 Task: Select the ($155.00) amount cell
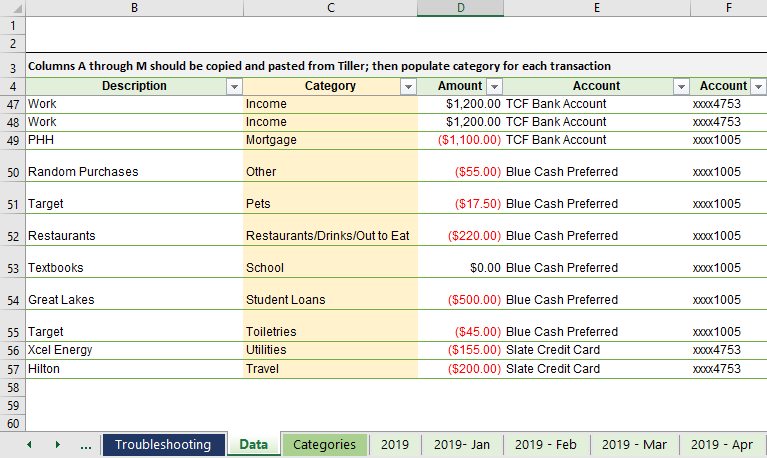click(460, 350)
